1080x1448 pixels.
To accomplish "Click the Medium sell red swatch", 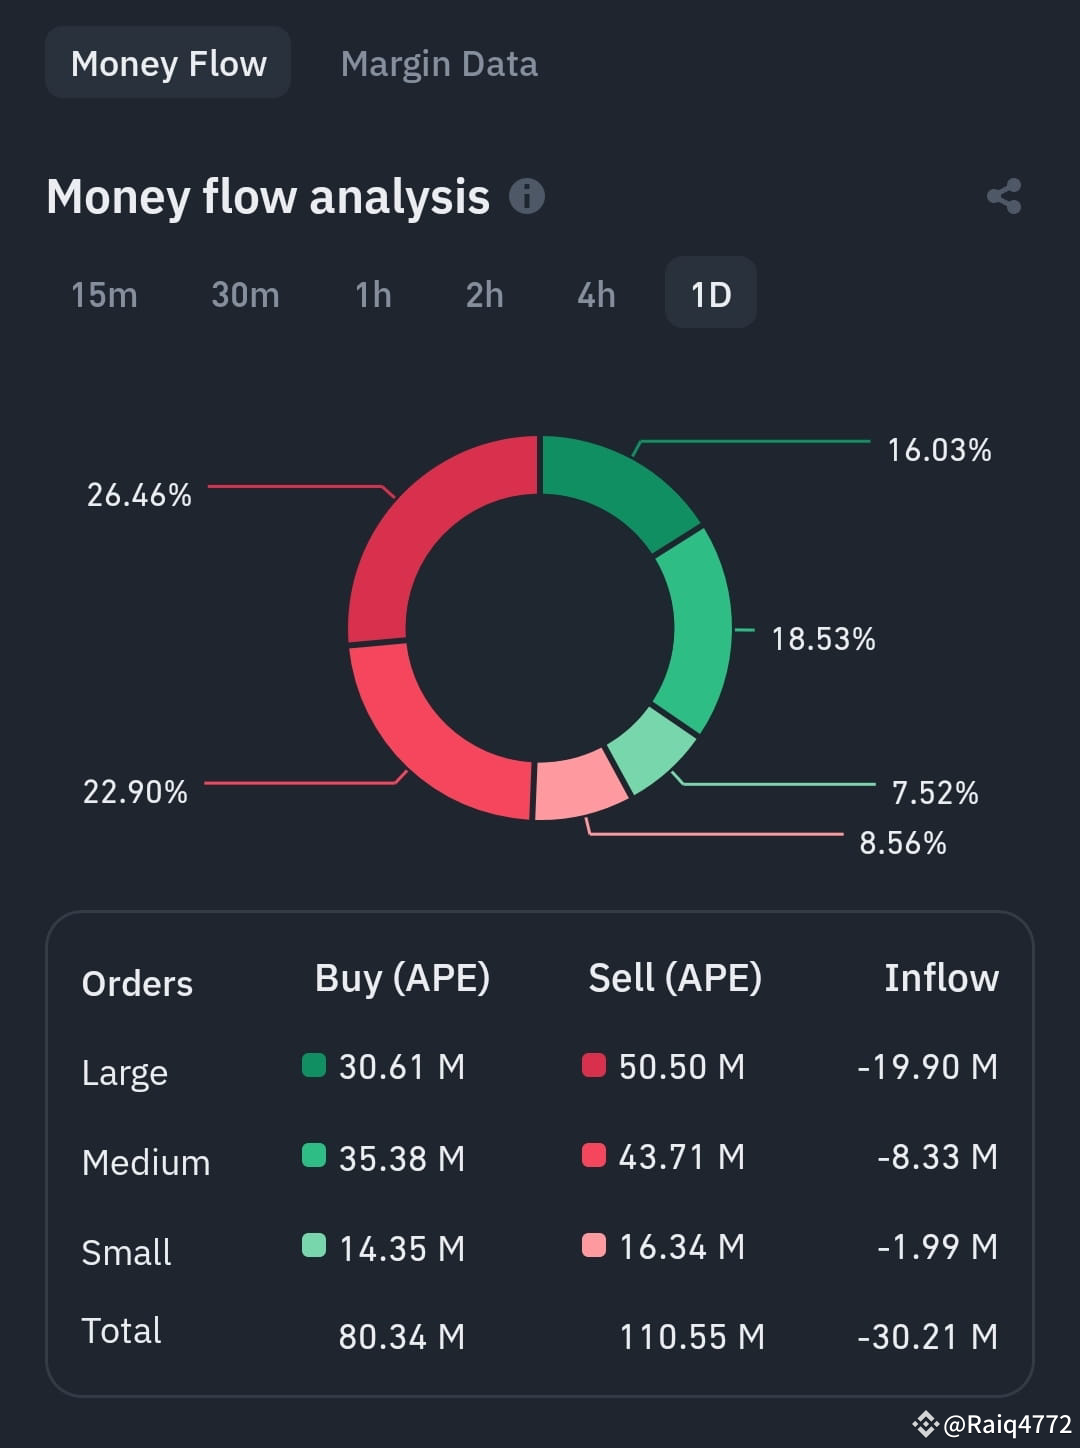I will [594, 1156].
